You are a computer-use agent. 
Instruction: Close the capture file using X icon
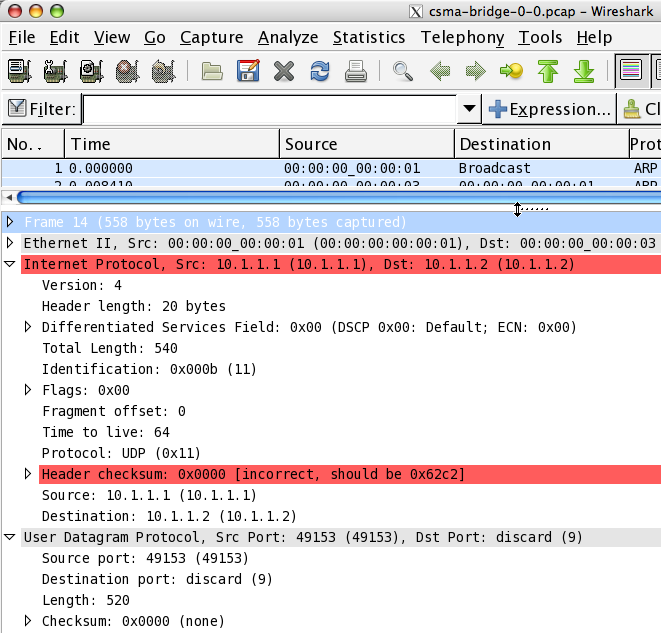[x=284, y=71]
